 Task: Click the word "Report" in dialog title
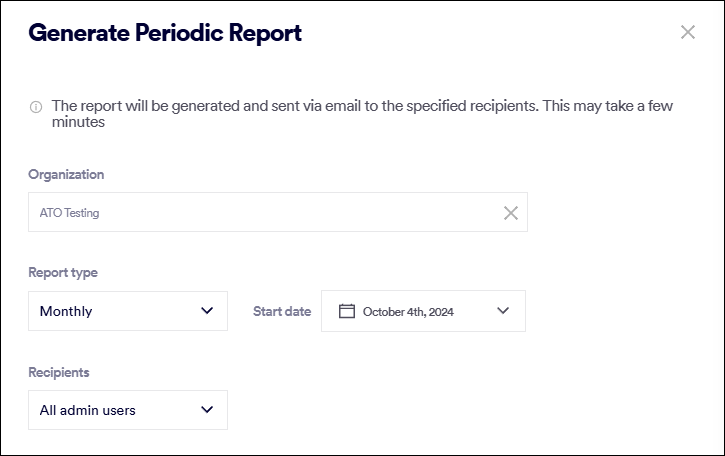click(265, 32)
